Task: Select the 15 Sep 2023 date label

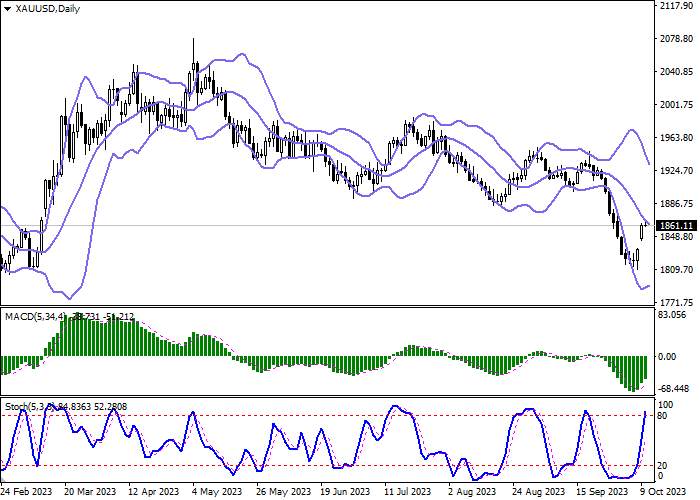Action: click(603, 492)
